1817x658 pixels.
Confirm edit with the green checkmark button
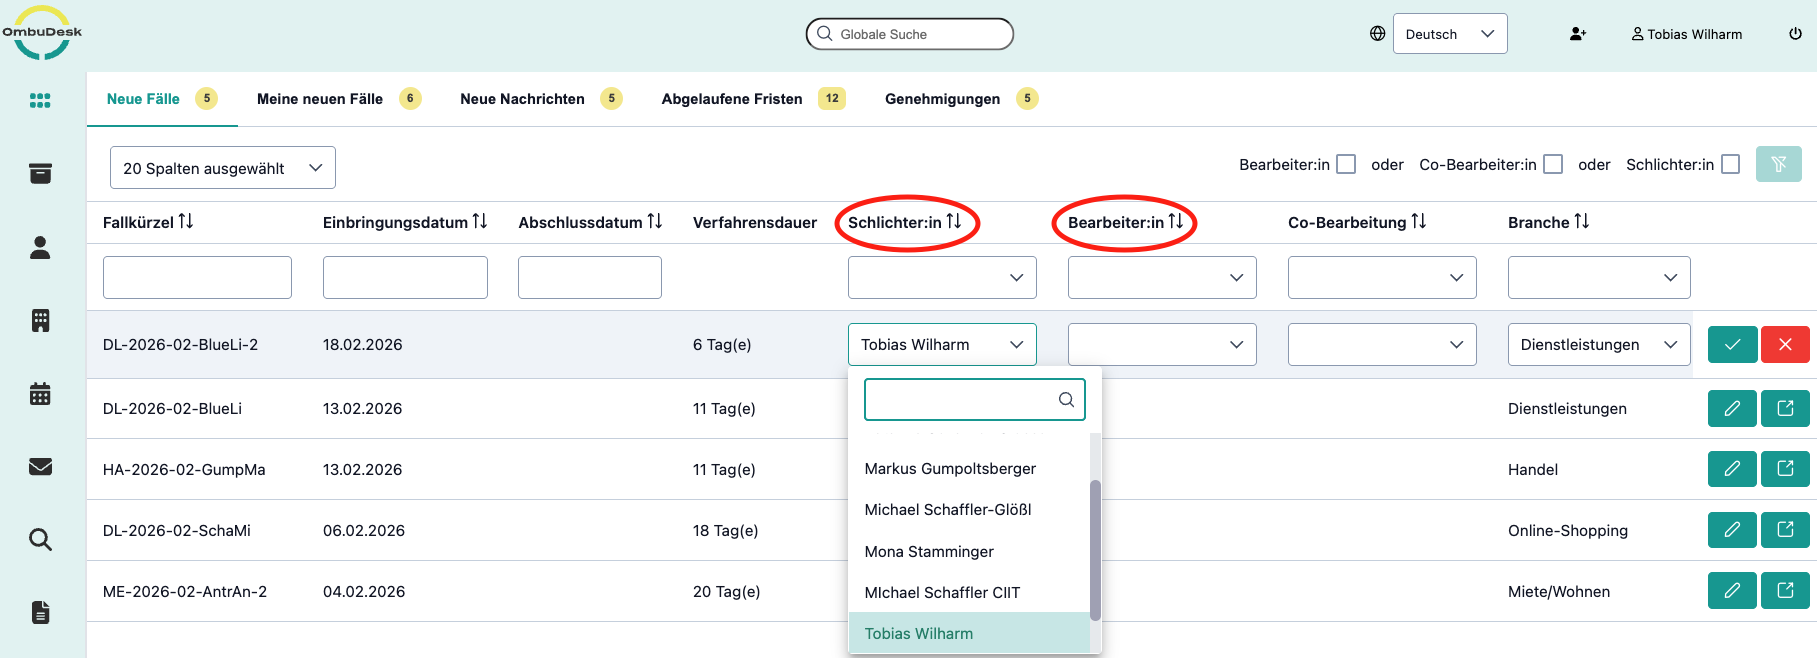coord(1732,345)
